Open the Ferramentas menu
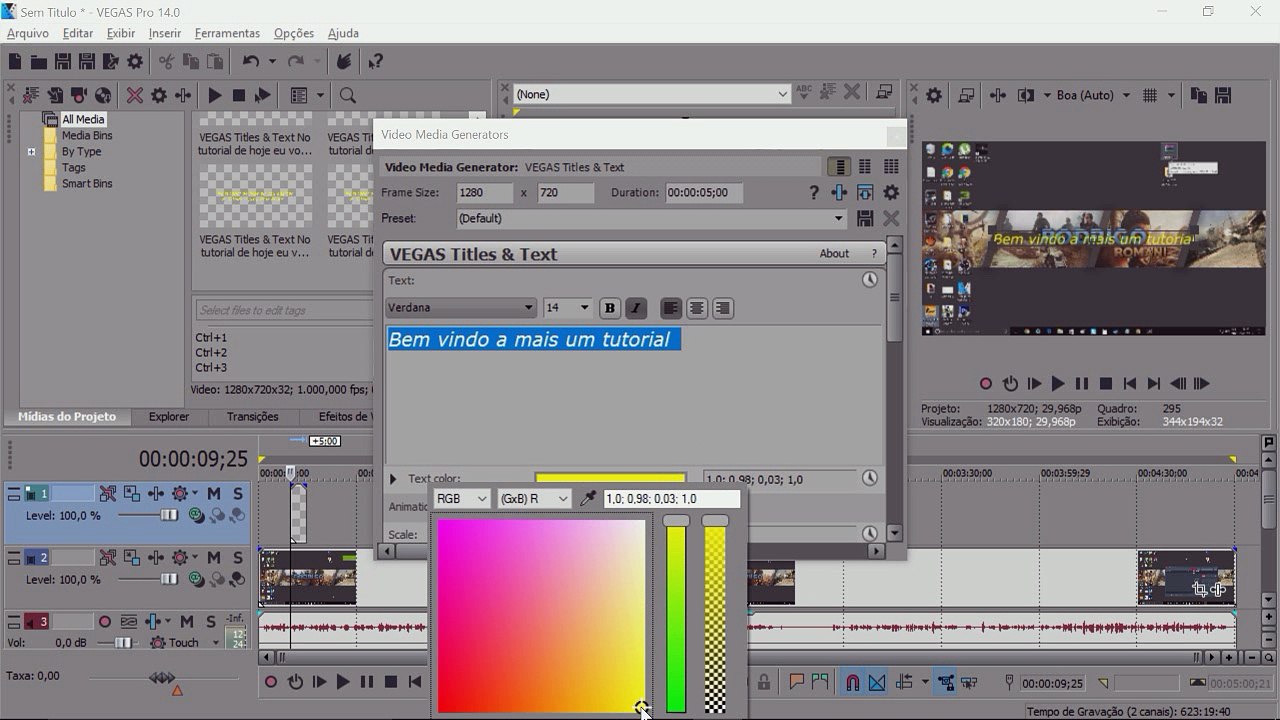The image size is (1280, 720). (227, 33)
